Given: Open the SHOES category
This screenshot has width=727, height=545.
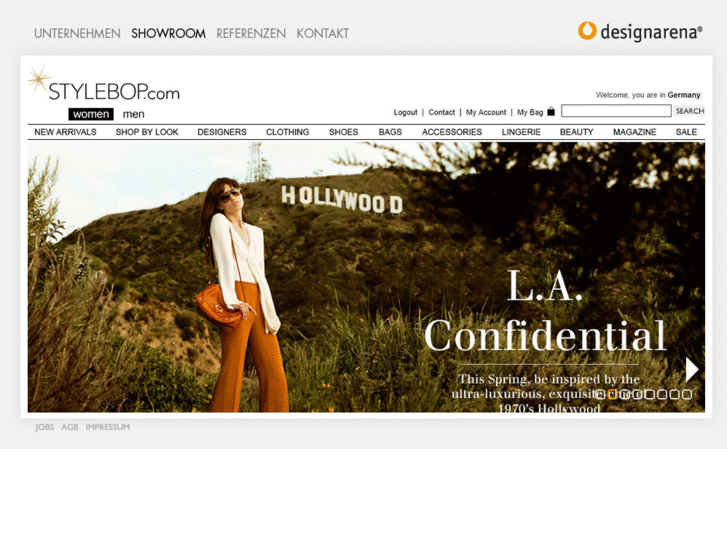Looking at the screenshot, I should [344, 132].
